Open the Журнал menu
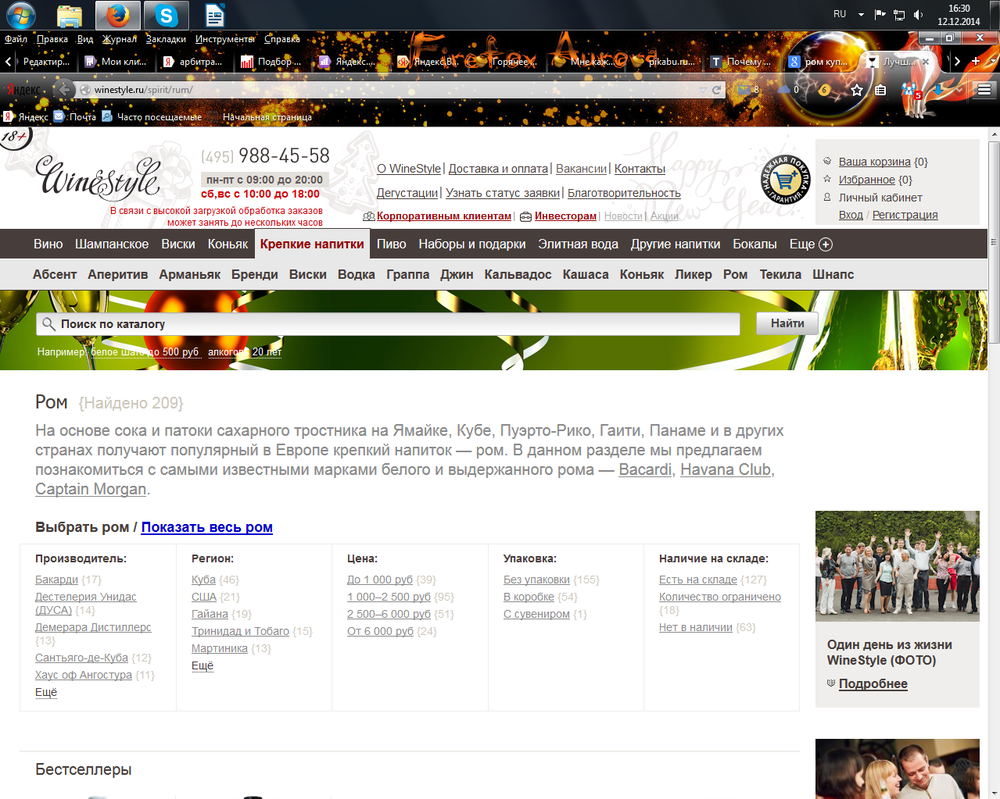The width and height of the screenshot is (1000, 799). 119,39
